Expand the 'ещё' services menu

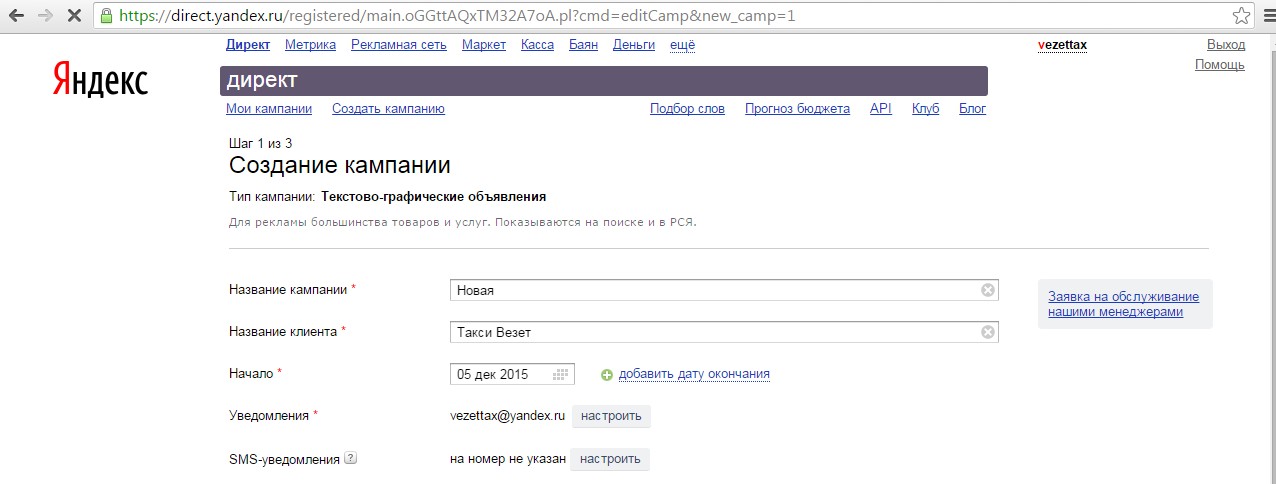pyautogui.click(x=682, y=45)
